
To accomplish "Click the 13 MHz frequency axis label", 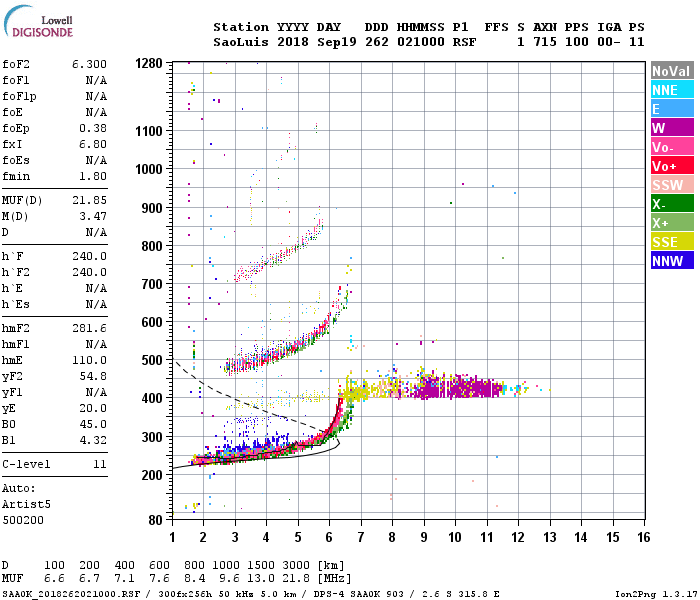I will coord(550,537).
